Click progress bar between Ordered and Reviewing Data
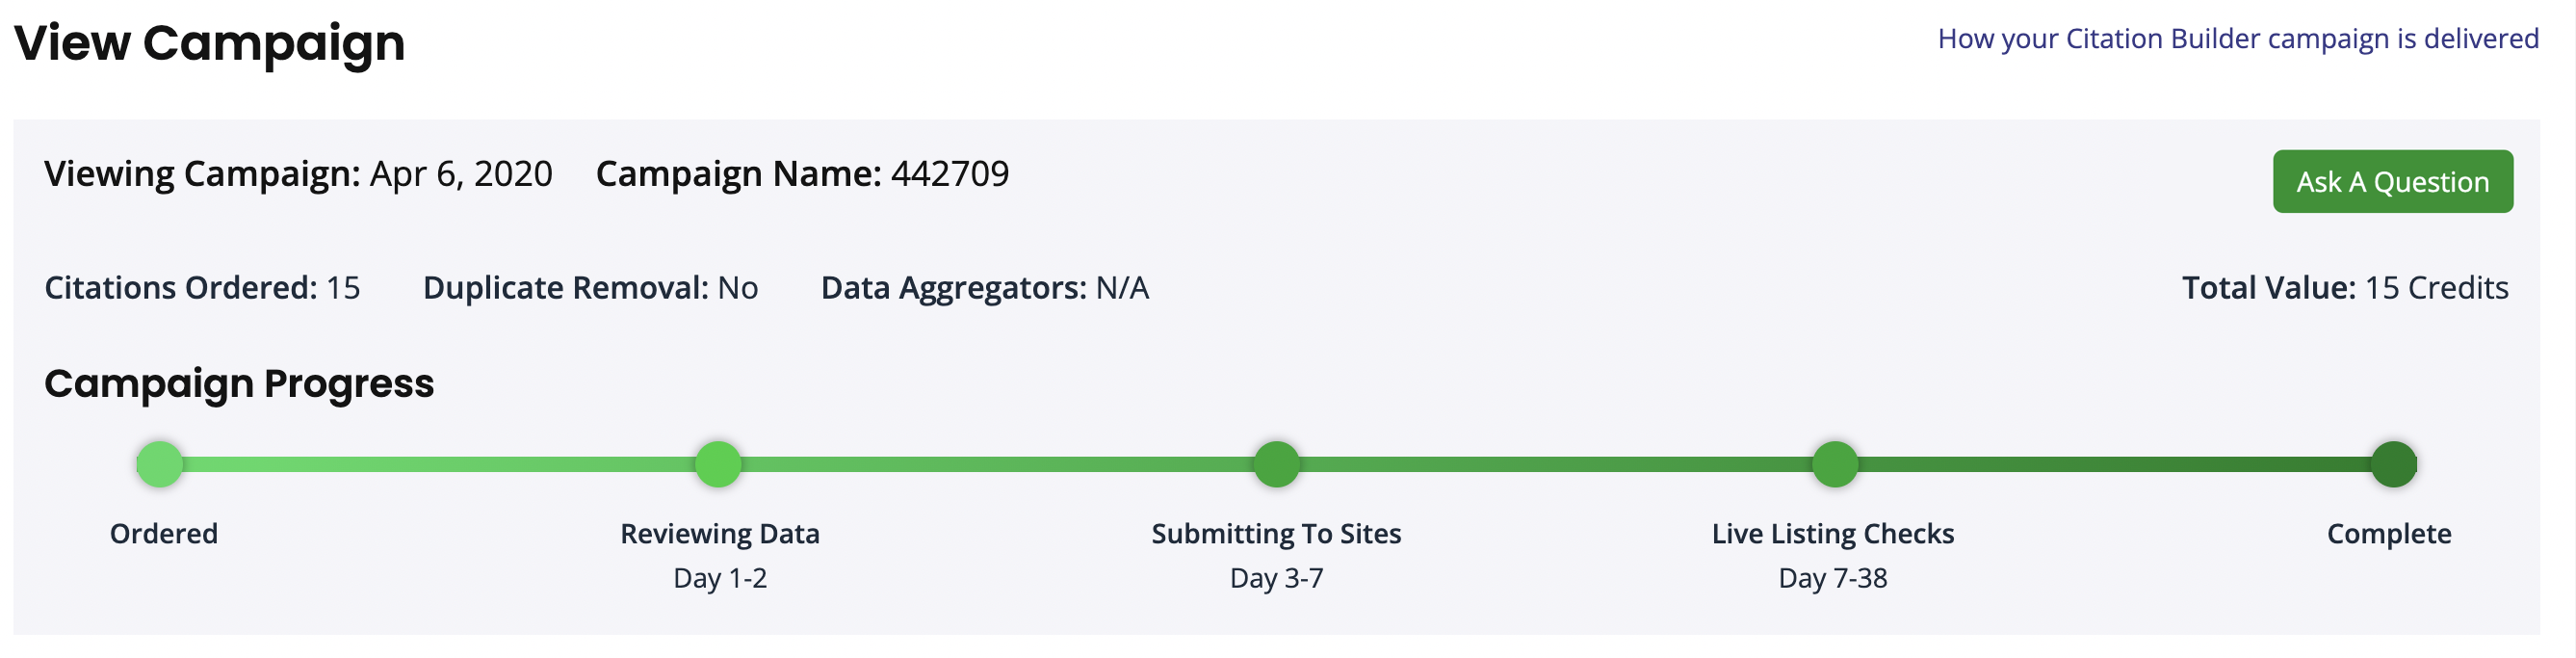 click(440, 464)
